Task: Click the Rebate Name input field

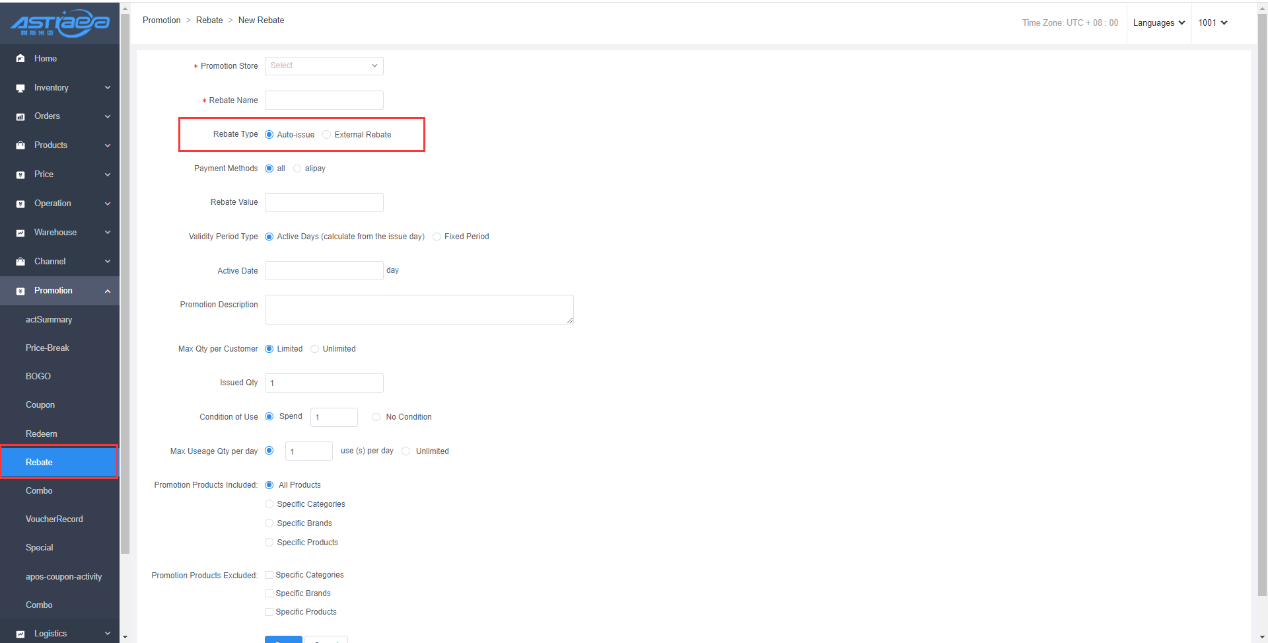Action: pyautogui.click(x=324, y=100)
